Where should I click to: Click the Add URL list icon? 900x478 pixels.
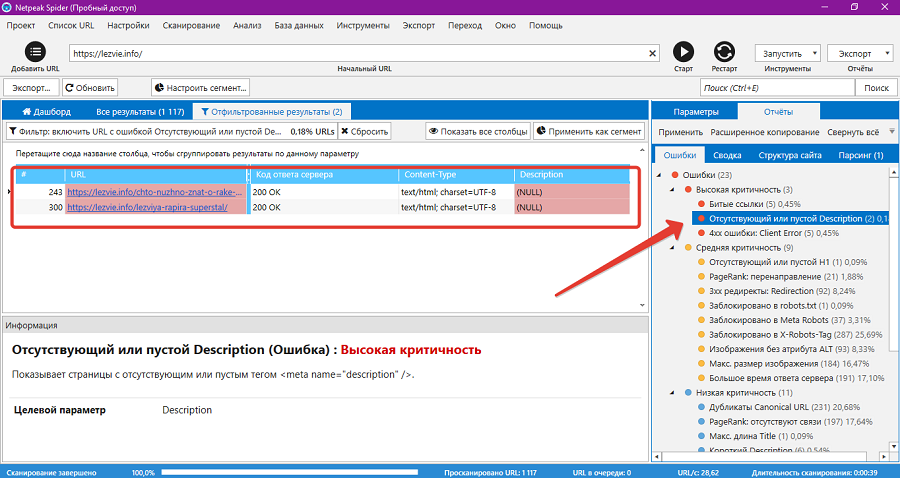point(35,52)
